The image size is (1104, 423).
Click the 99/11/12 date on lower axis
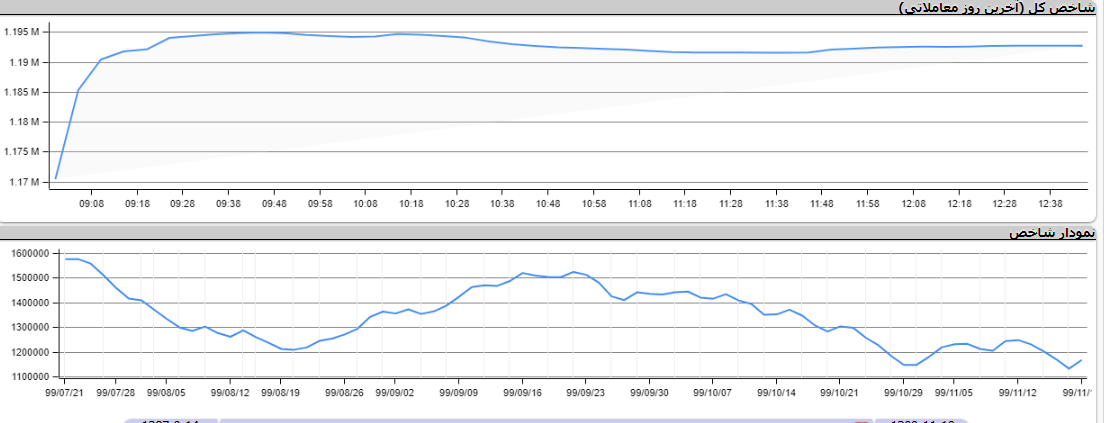[1016, 392]
